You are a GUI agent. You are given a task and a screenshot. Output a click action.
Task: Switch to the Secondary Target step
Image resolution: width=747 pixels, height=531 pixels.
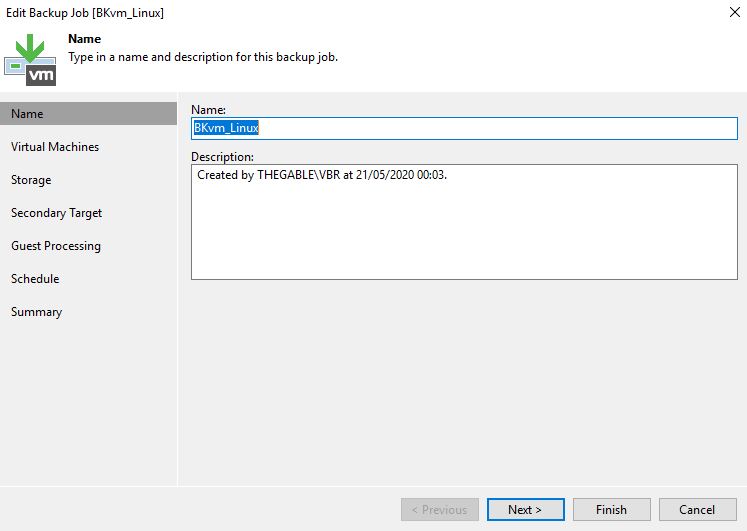(x=56, y=213)
